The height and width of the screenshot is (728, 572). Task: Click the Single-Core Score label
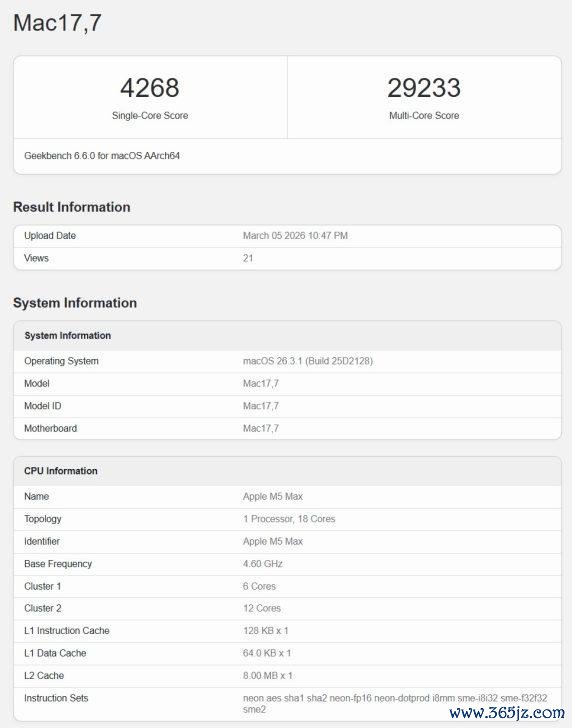point(150,116)
